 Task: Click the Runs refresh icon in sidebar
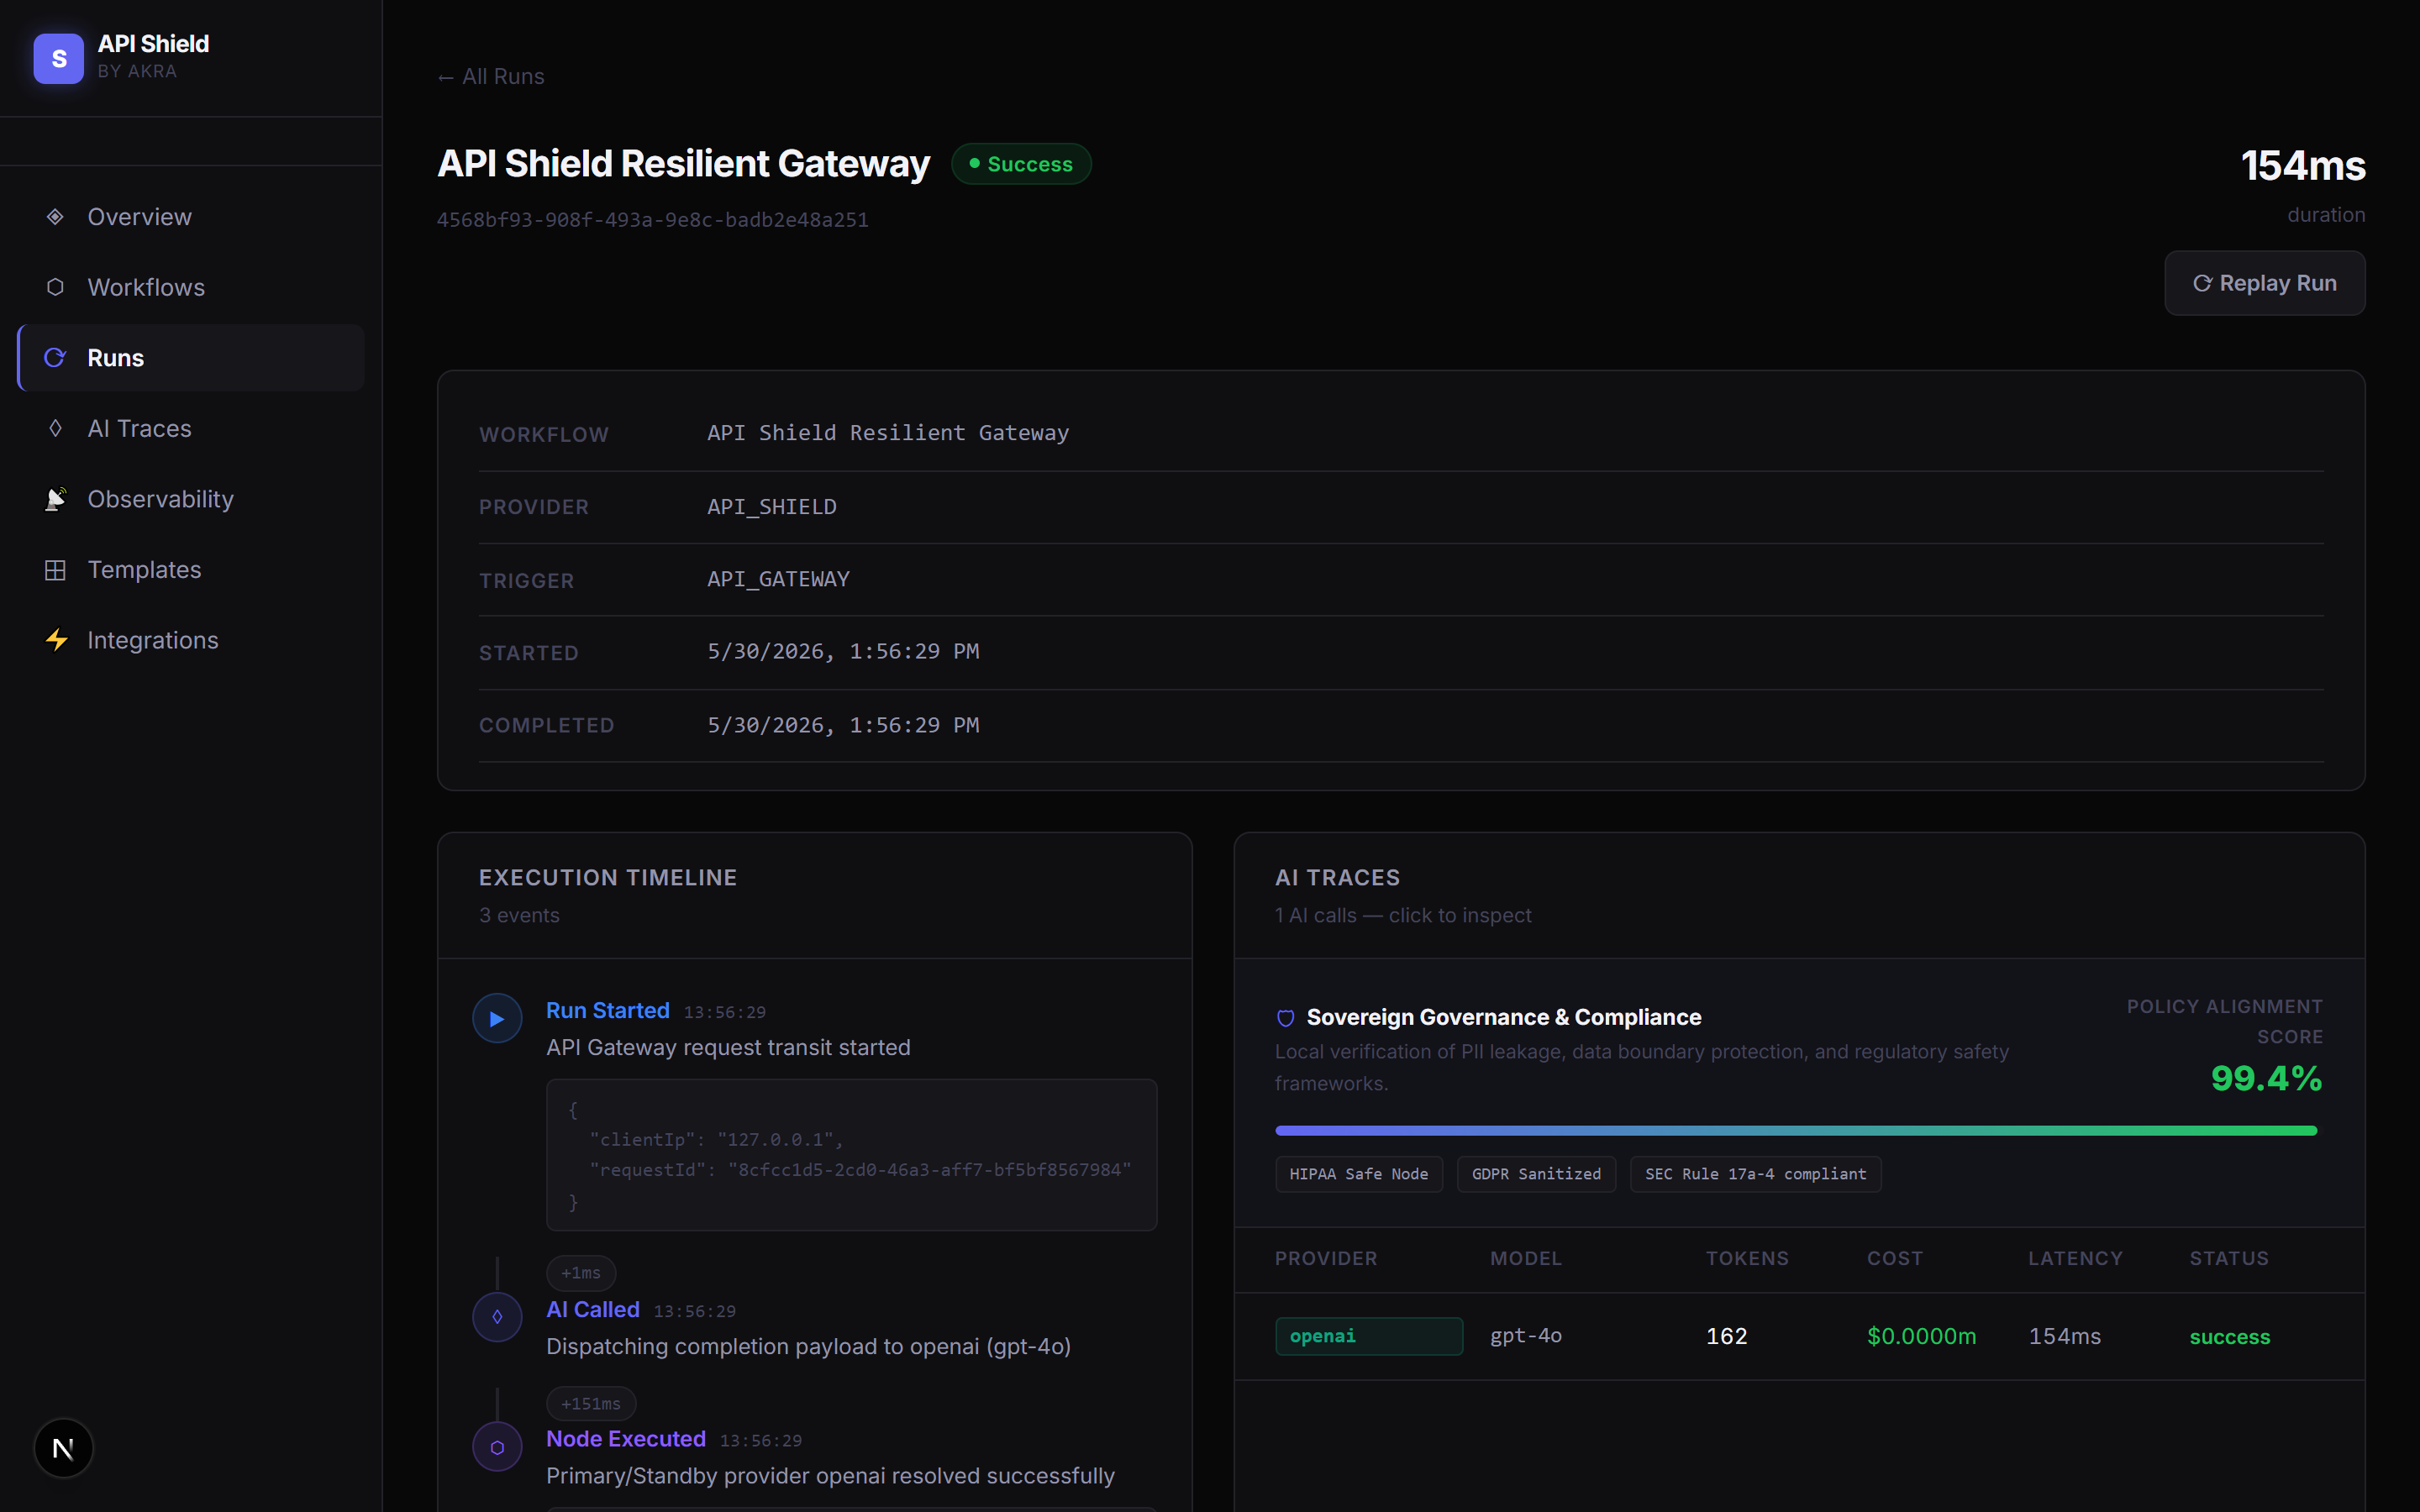[x=55, y=358]
